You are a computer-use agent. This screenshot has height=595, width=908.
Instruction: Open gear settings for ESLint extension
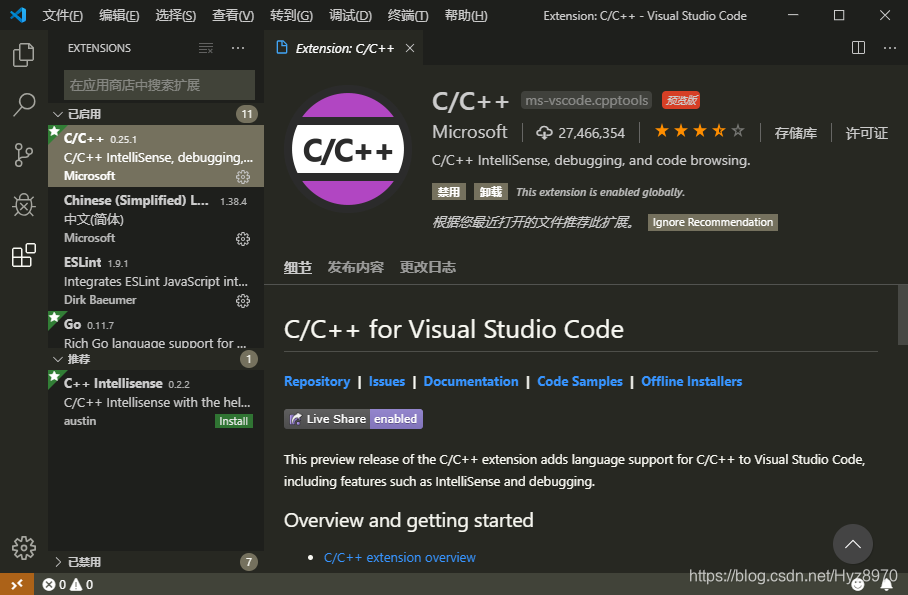tap(243, 301)
